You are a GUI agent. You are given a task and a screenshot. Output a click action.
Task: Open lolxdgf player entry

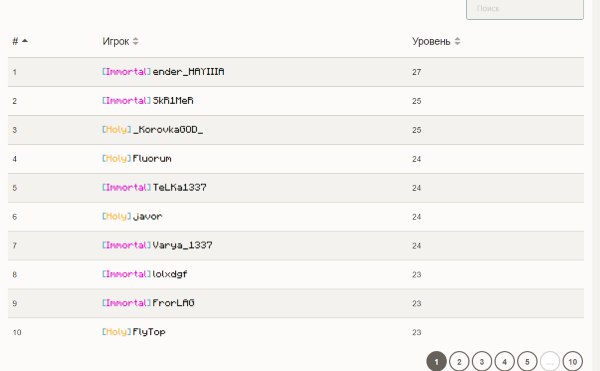pyautogui.click(x=170, y=274)
